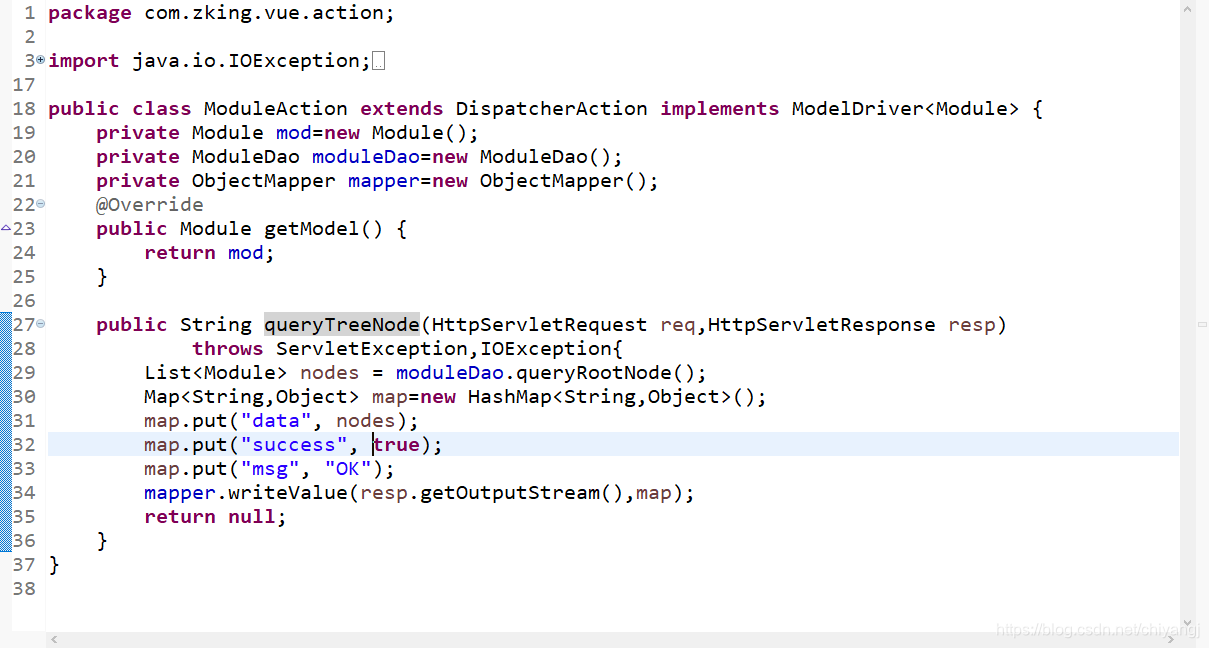Click the 'true' keyword on line 32

[396, 445]
